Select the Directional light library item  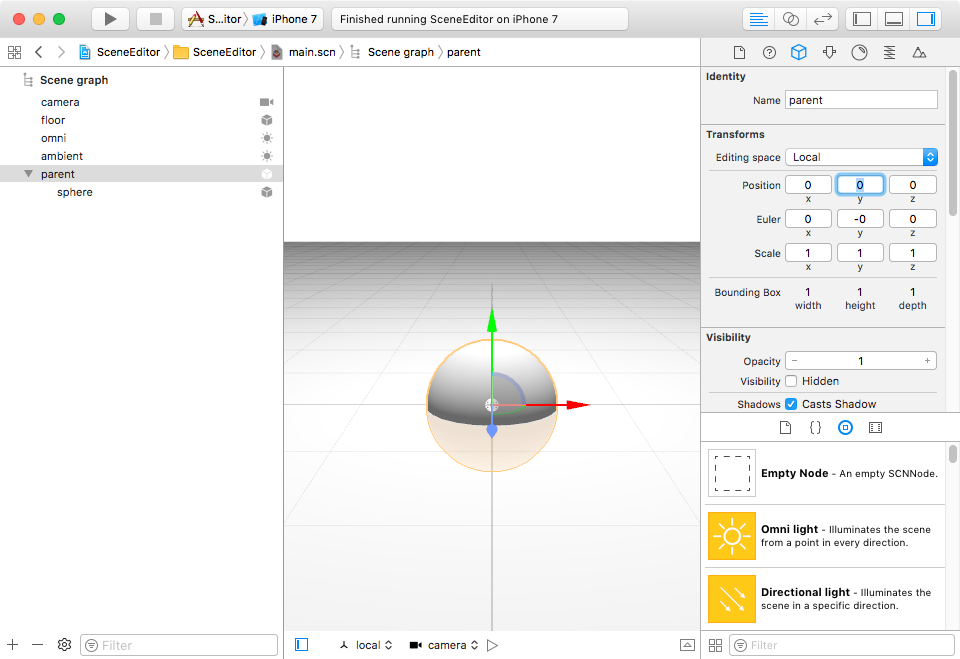[x=826, y=598]
